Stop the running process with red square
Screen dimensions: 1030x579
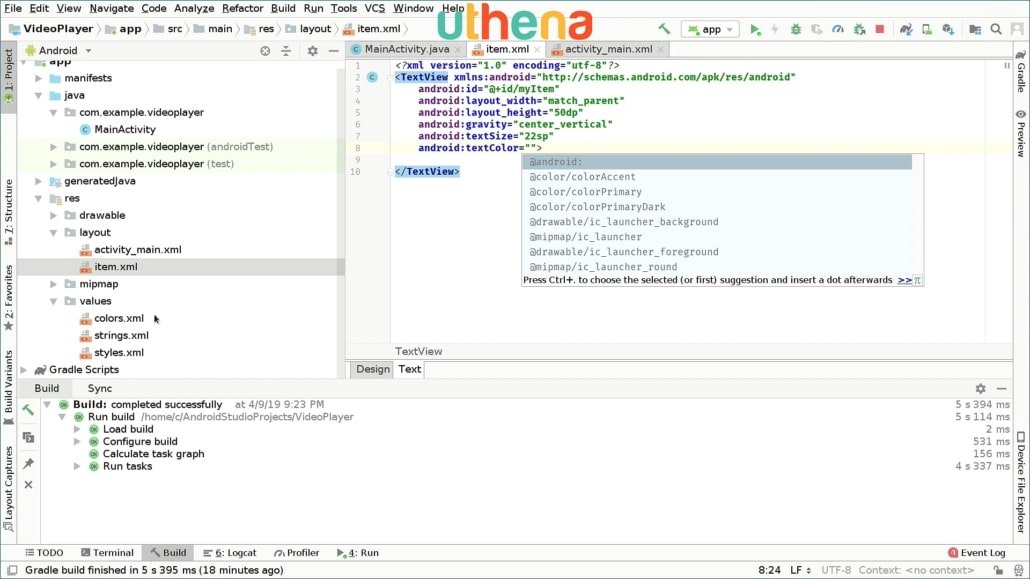click(880, 29)
